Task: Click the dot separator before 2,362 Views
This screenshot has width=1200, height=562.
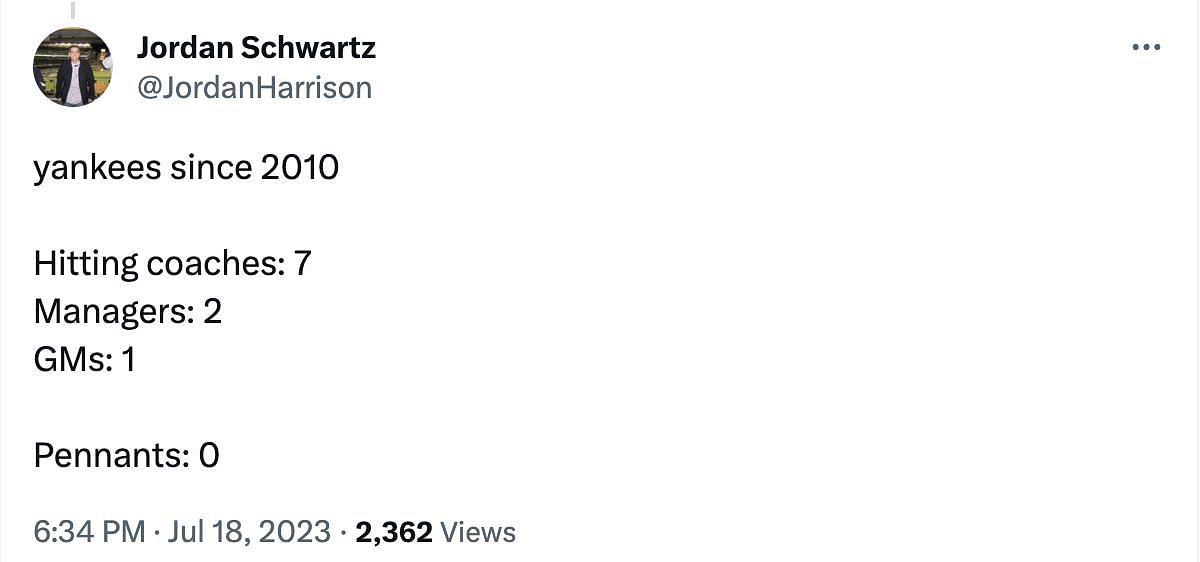Action: [x=343, y=532]
